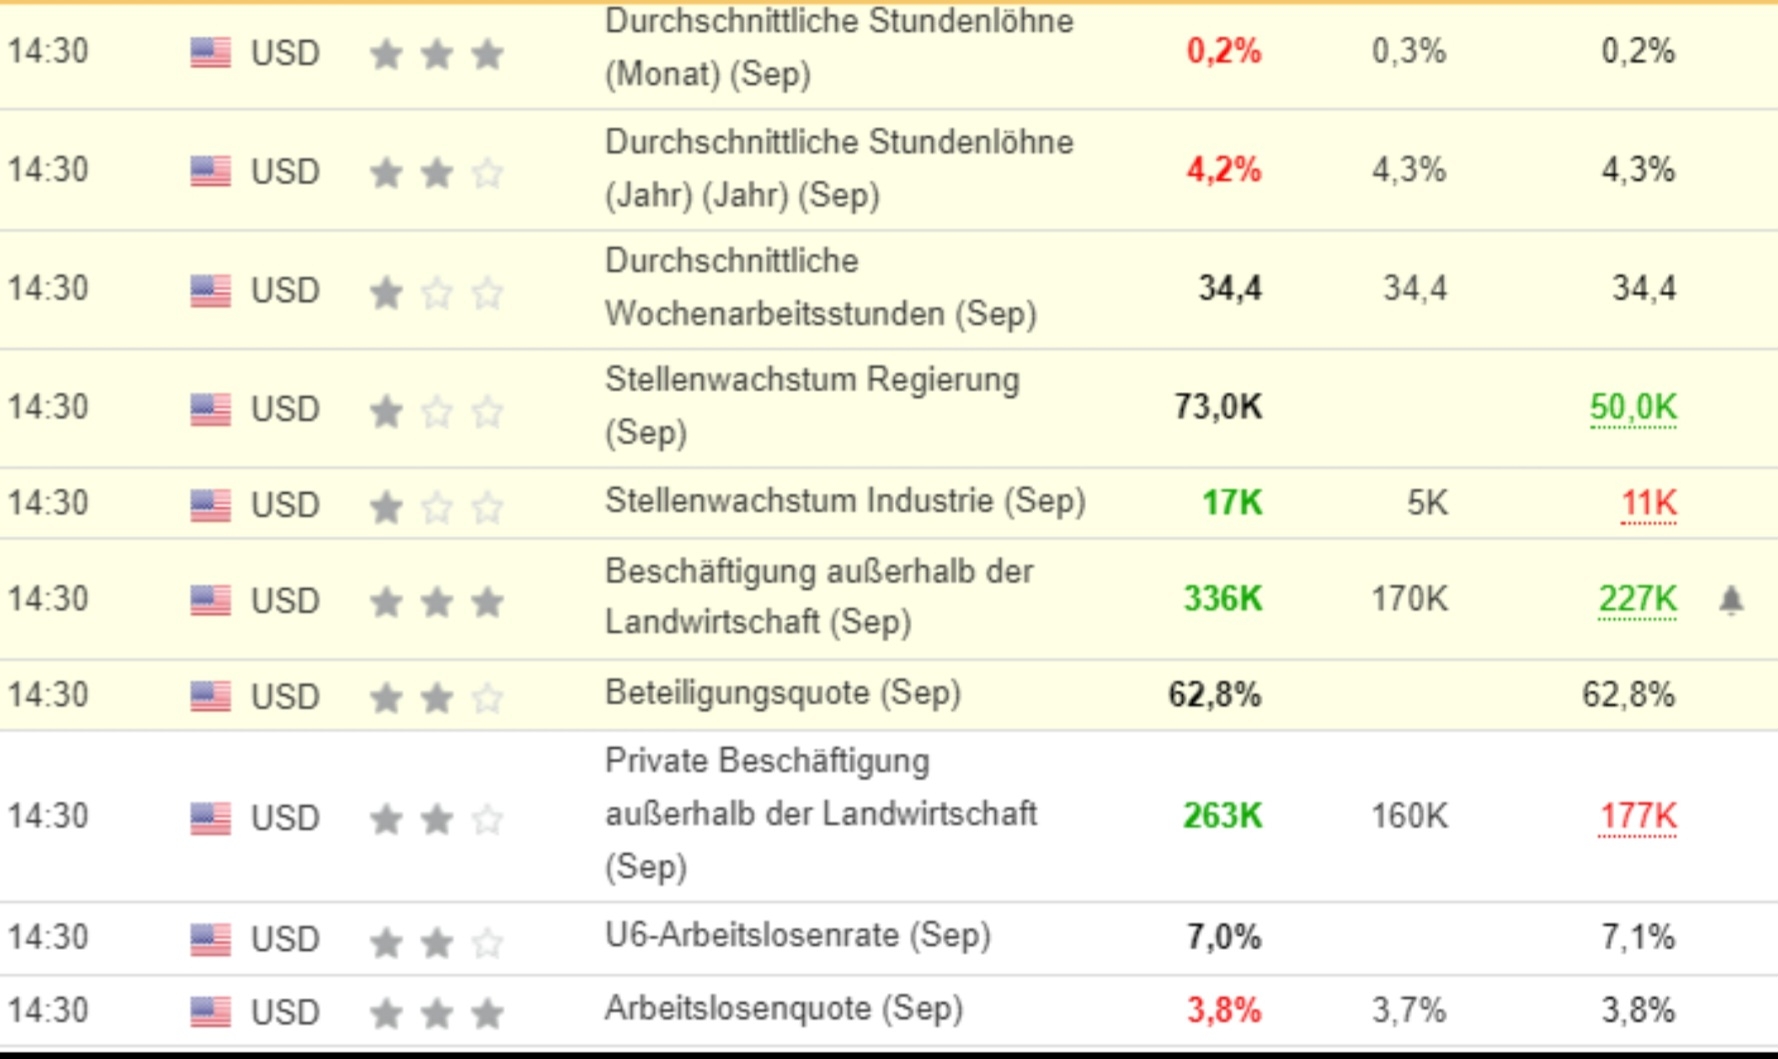Image resolution: width=1778 pixels, height=1059 pixels.
Task: Open the U6-Arbeitslosenrate (Sep) event
Action: (x=797, y=936)
